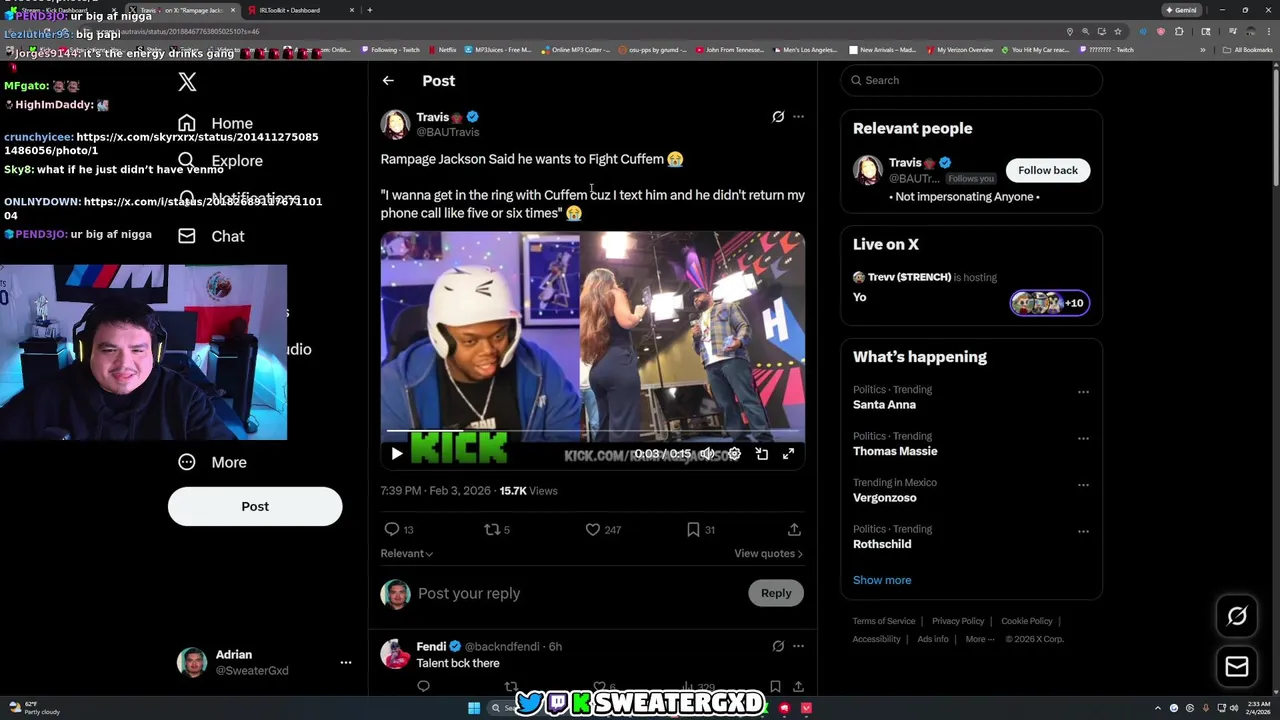Open the more options on Travis post

coord(798,117)
